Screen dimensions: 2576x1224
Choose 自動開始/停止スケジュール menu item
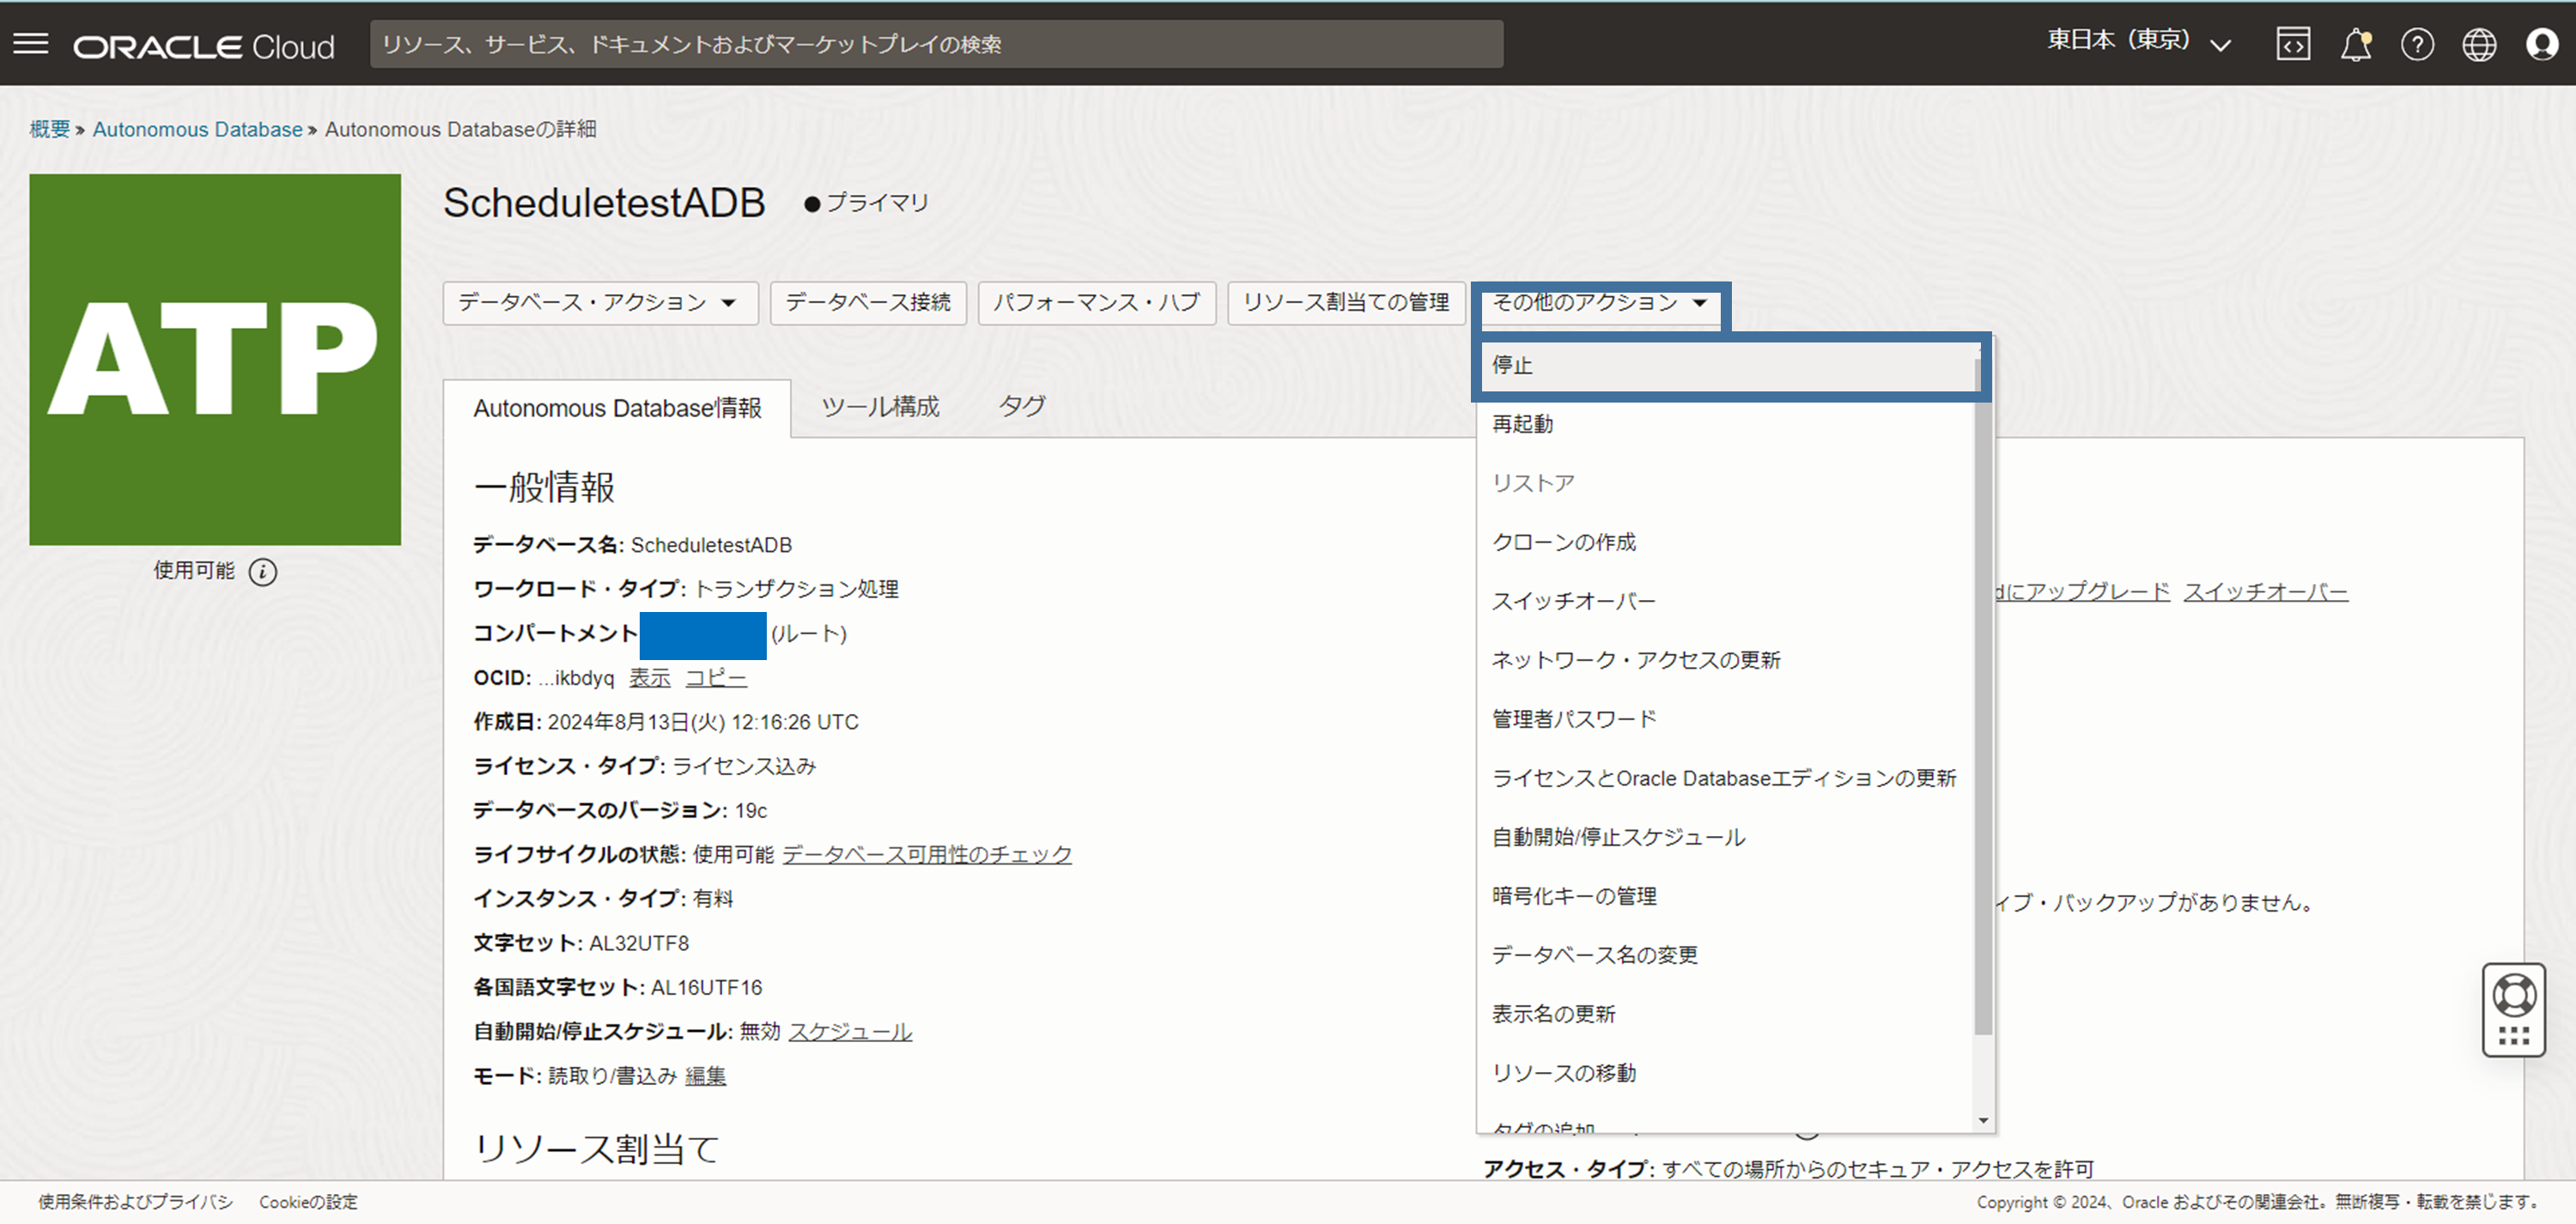coord(1618,837)
